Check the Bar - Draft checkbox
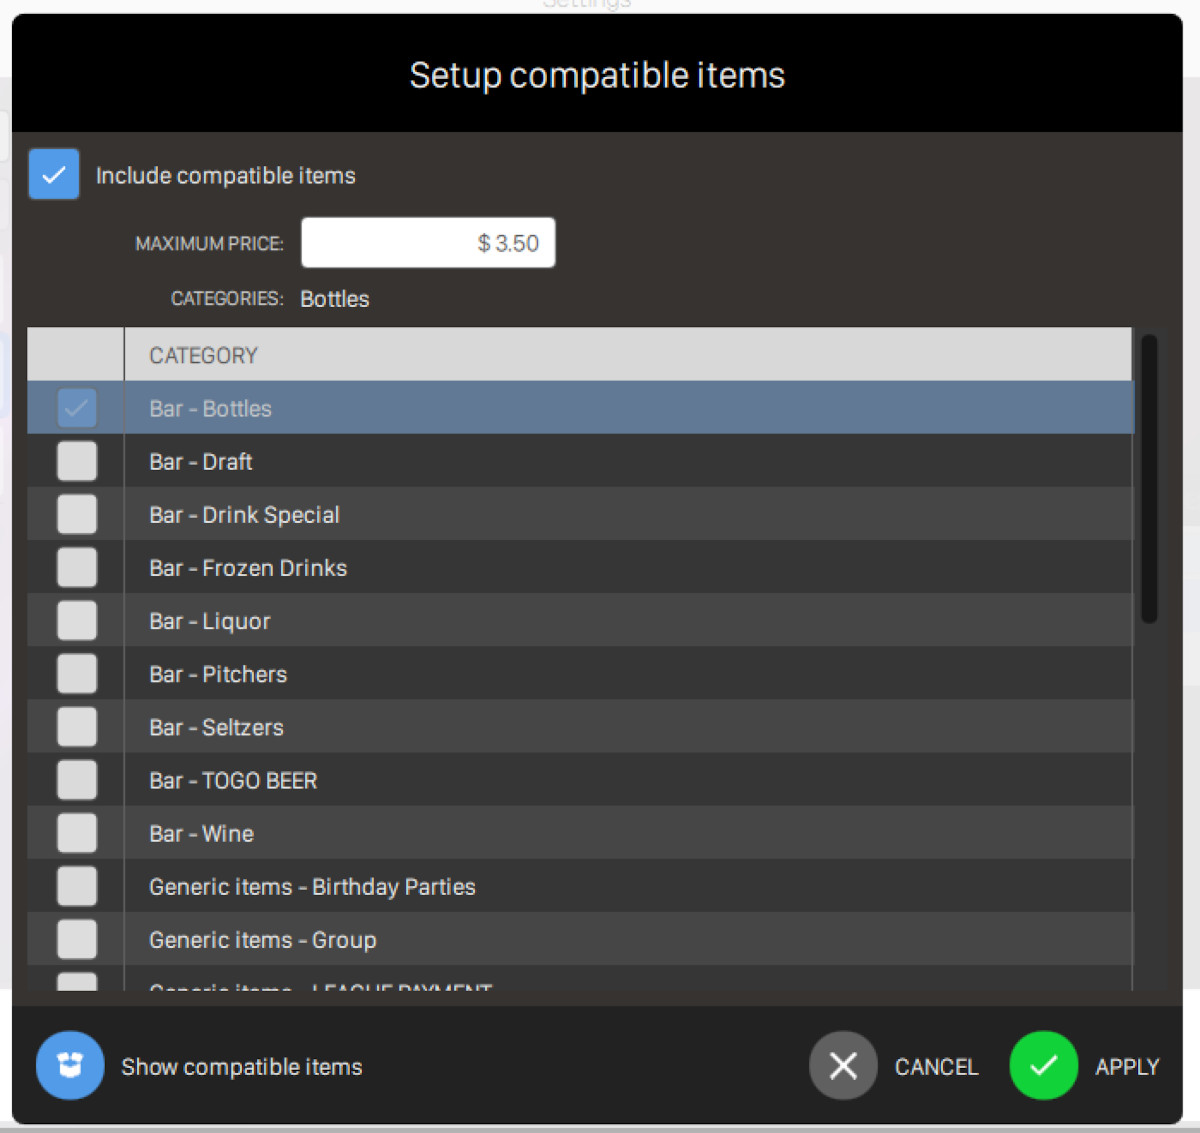The image size is (1200, 1133). click(x=77, y=462)
